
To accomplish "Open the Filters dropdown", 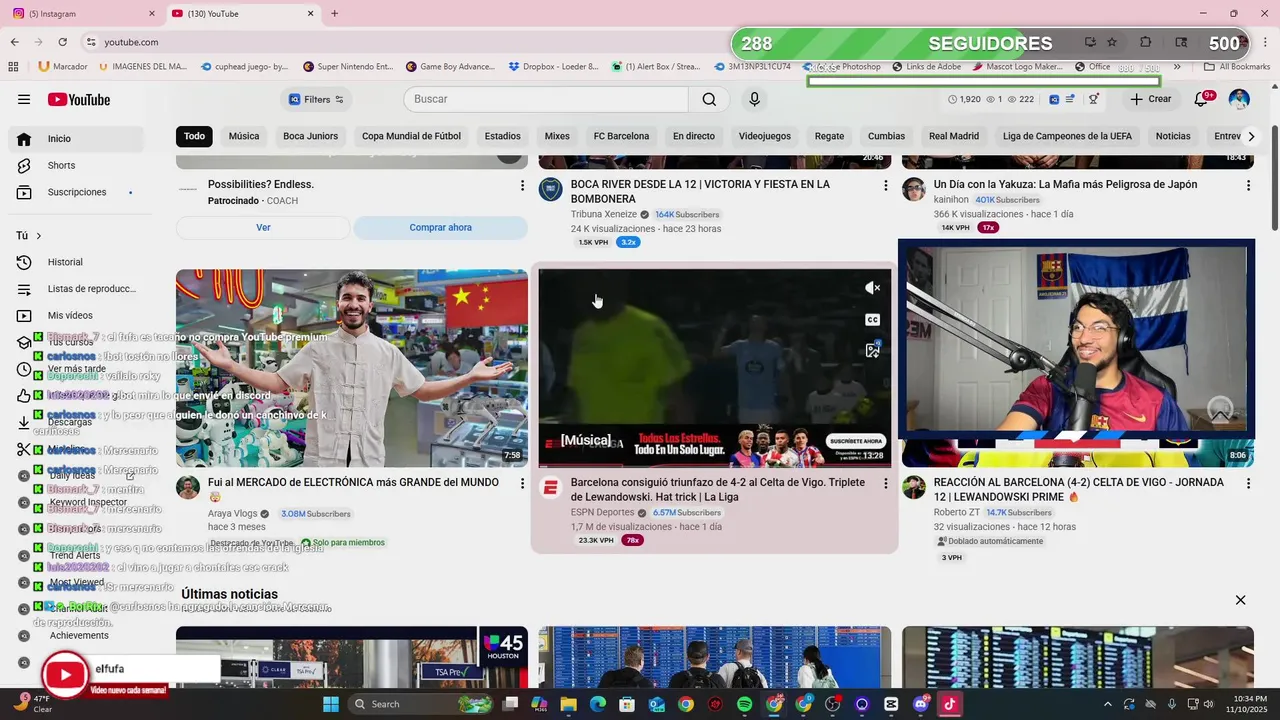I will [x=316, y=99].
